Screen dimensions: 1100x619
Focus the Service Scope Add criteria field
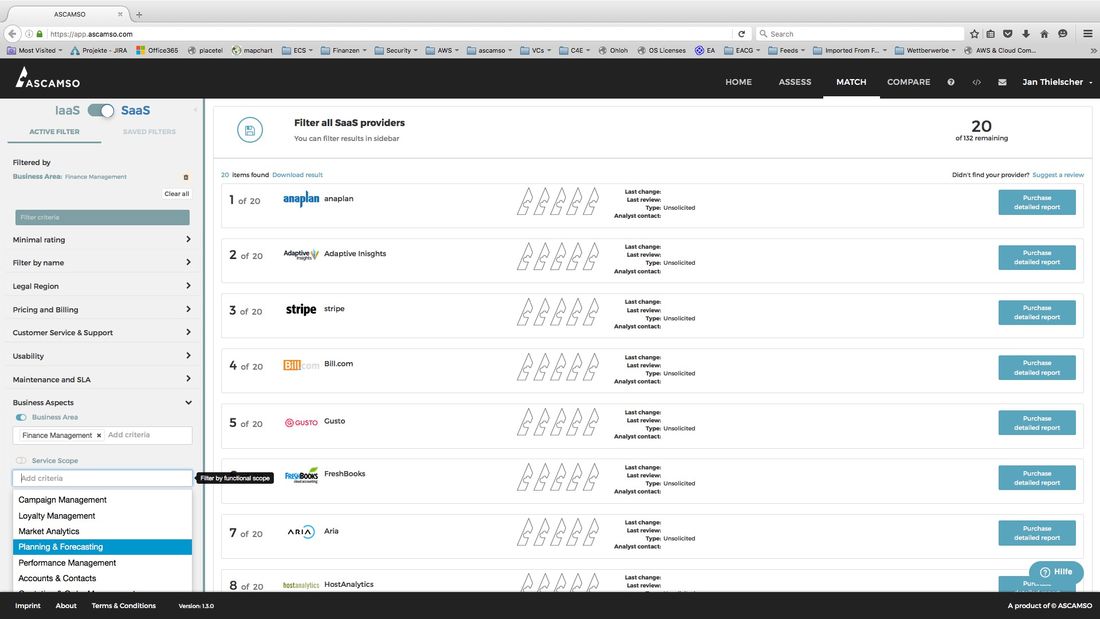click(102, 479)
